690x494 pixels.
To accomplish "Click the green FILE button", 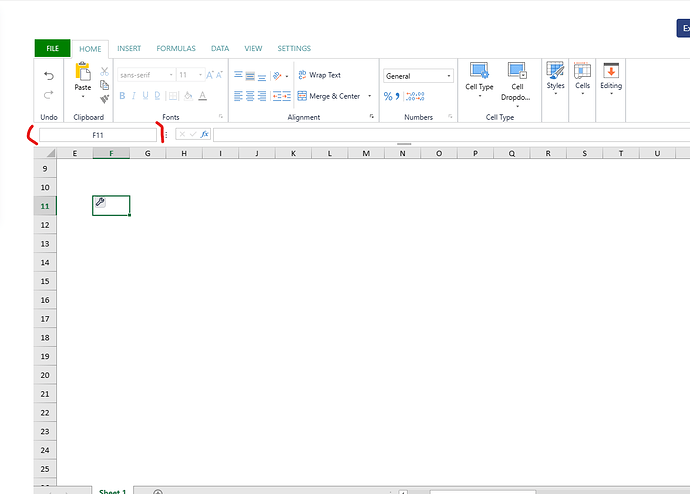I will (x=52, y=48).
